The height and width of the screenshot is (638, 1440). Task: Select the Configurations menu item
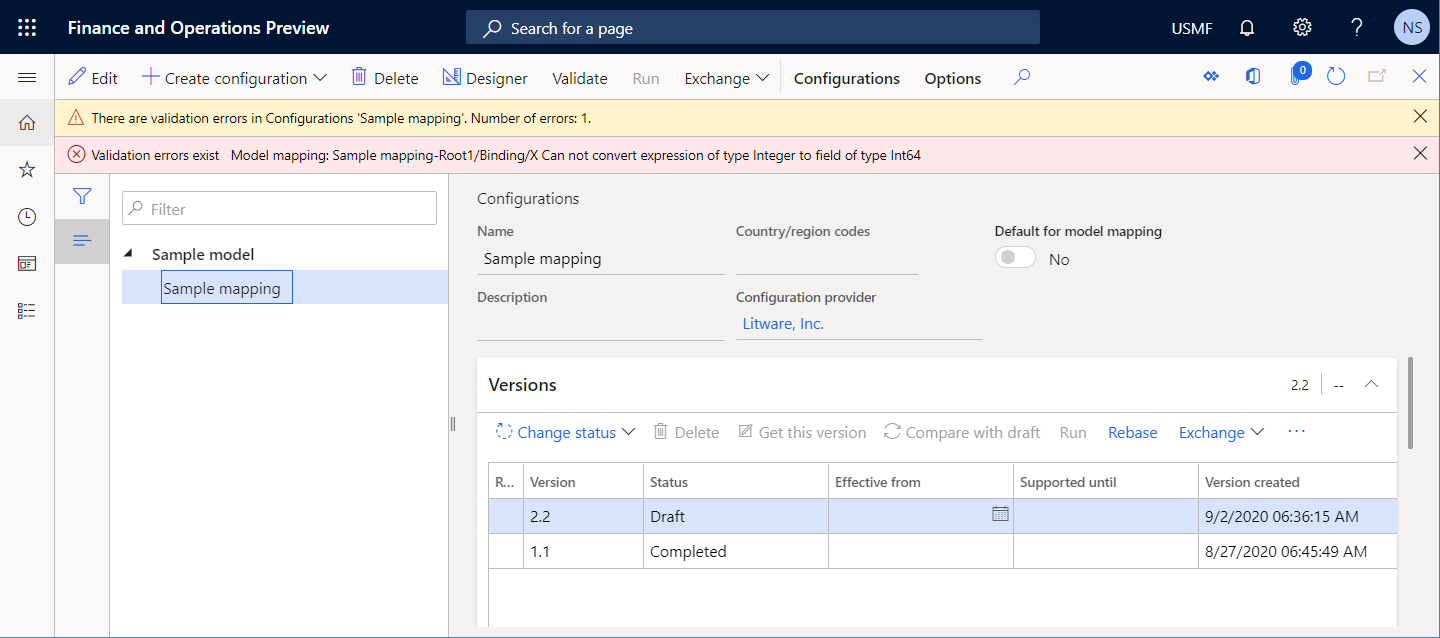[x=846, y=77]
